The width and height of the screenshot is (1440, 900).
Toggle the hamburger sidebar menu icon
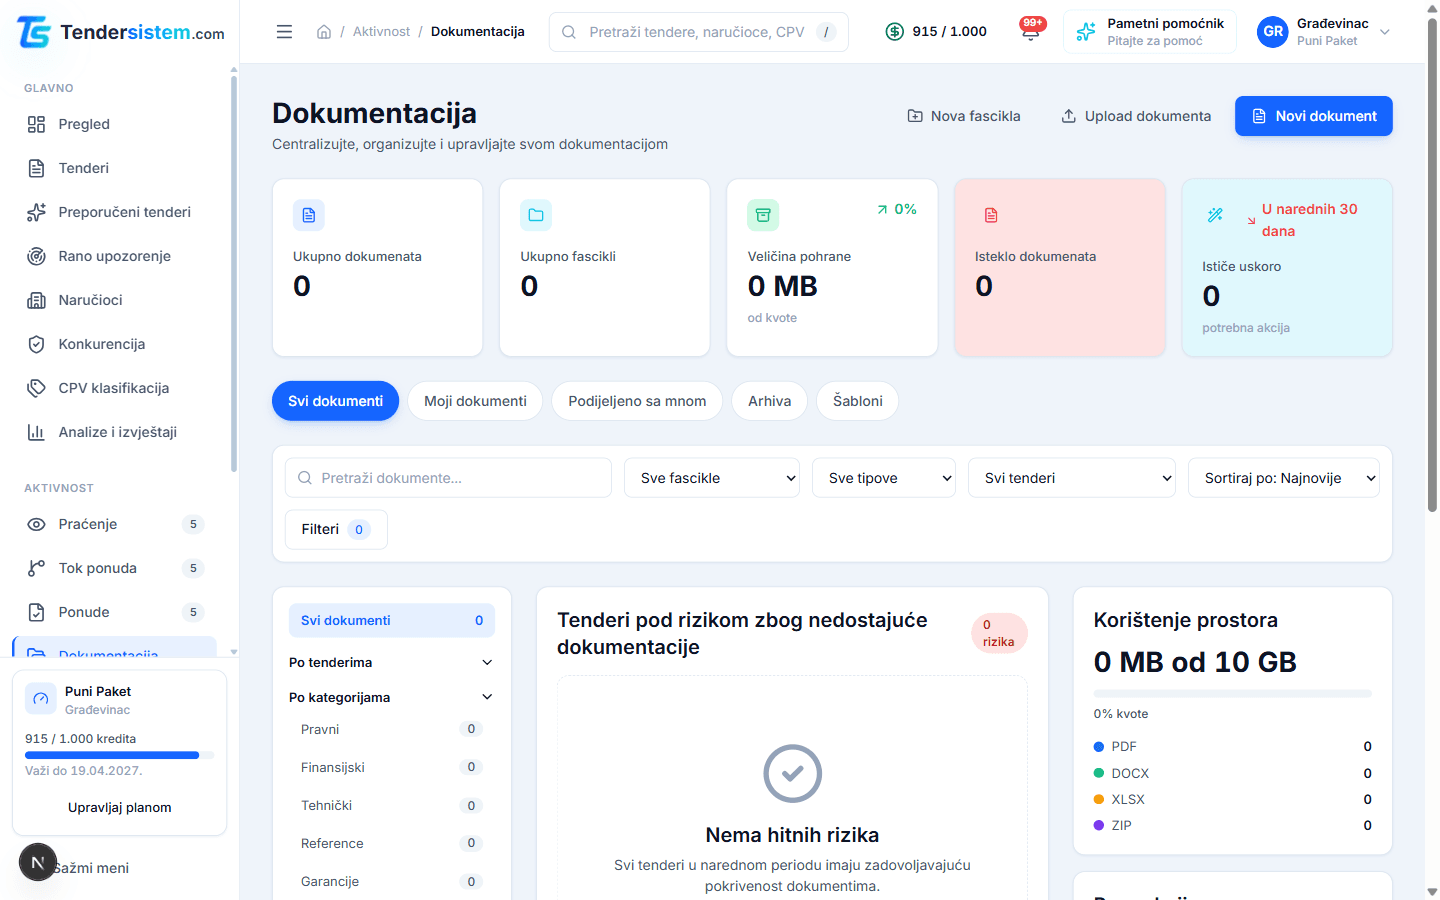[x=284, y=32]
